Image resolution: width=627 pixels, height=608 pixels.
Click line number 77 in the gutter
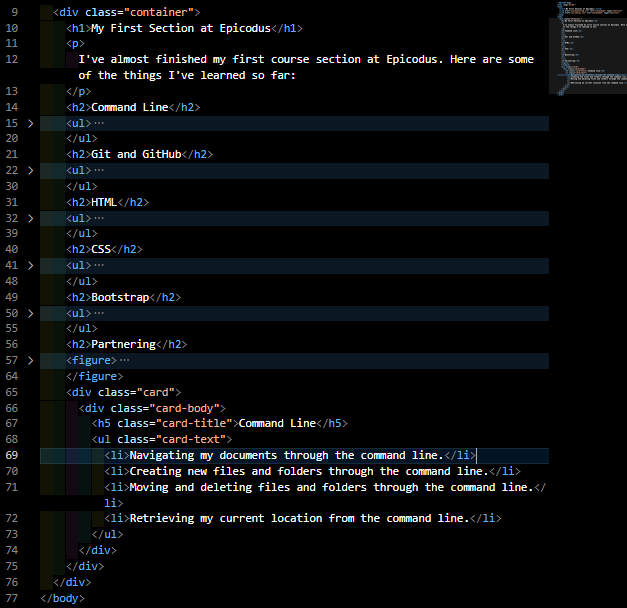tap(12, 598)
